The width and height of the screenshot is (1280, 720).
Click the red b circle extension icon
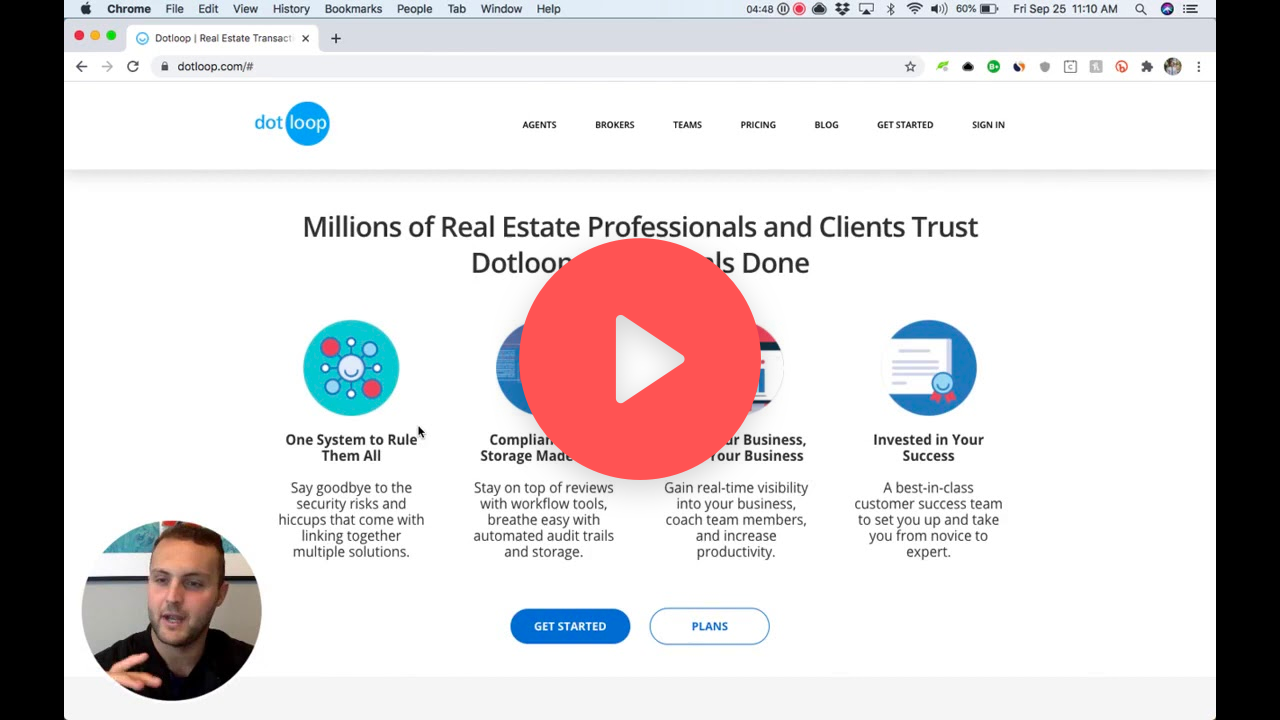(1121, 67)
